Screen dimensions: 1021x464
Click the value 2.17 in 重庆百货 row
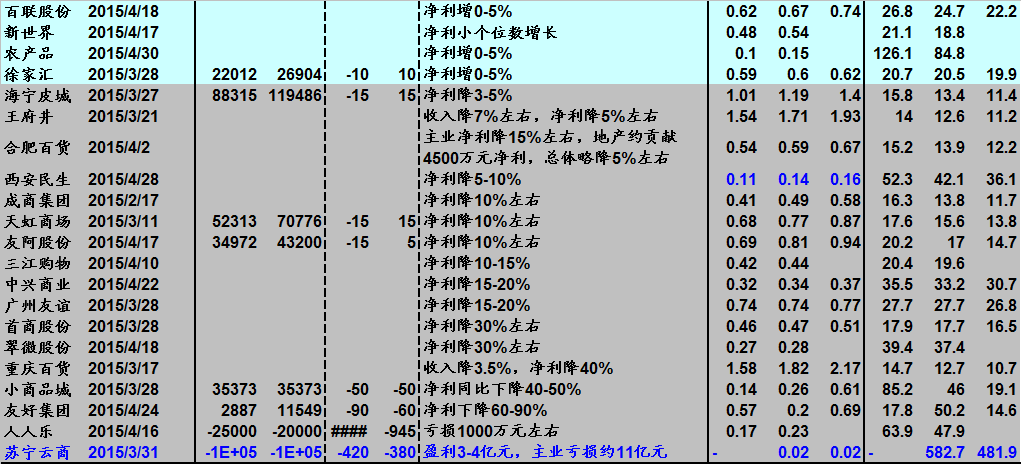(x=845, y=368)
